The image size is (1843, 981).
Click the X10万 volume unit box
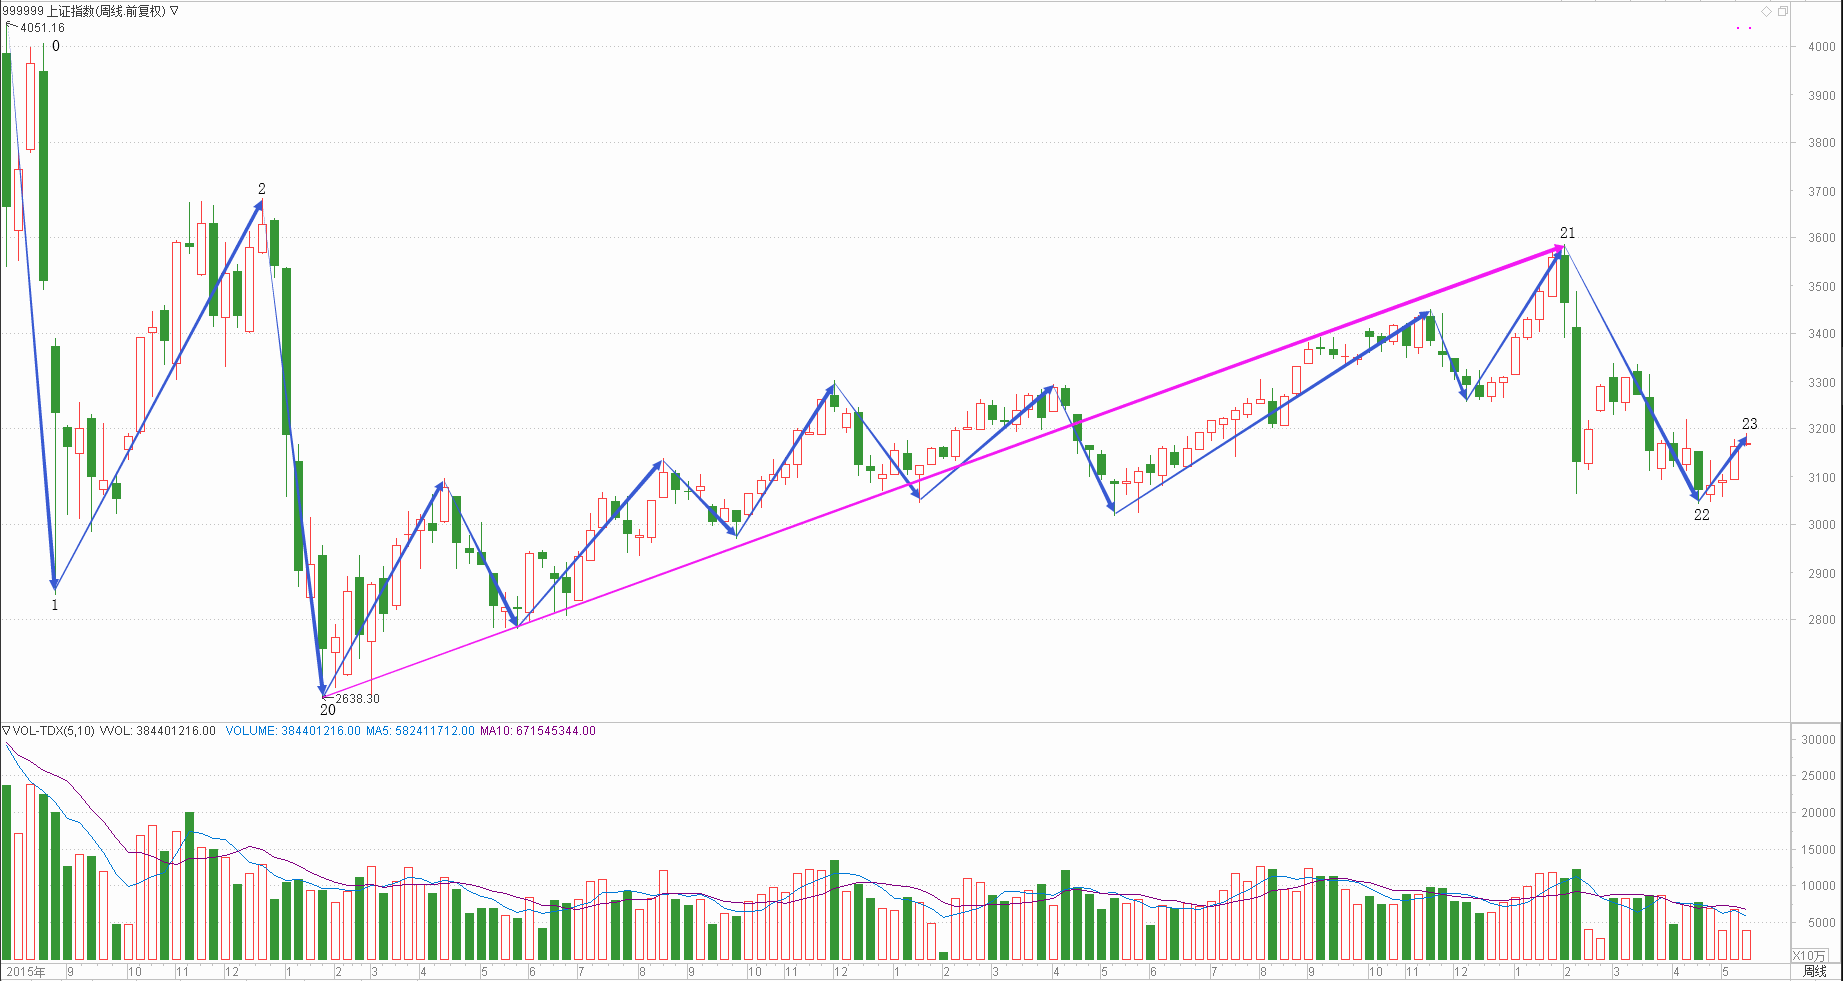tap(1808, 956)
